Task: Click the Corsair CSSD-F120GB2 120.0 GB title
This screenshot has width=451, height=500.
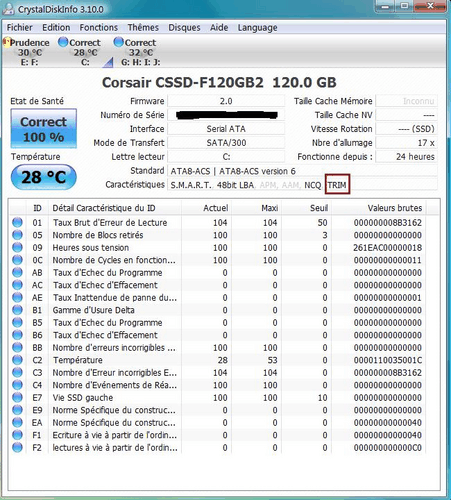Action: point(219,83)
